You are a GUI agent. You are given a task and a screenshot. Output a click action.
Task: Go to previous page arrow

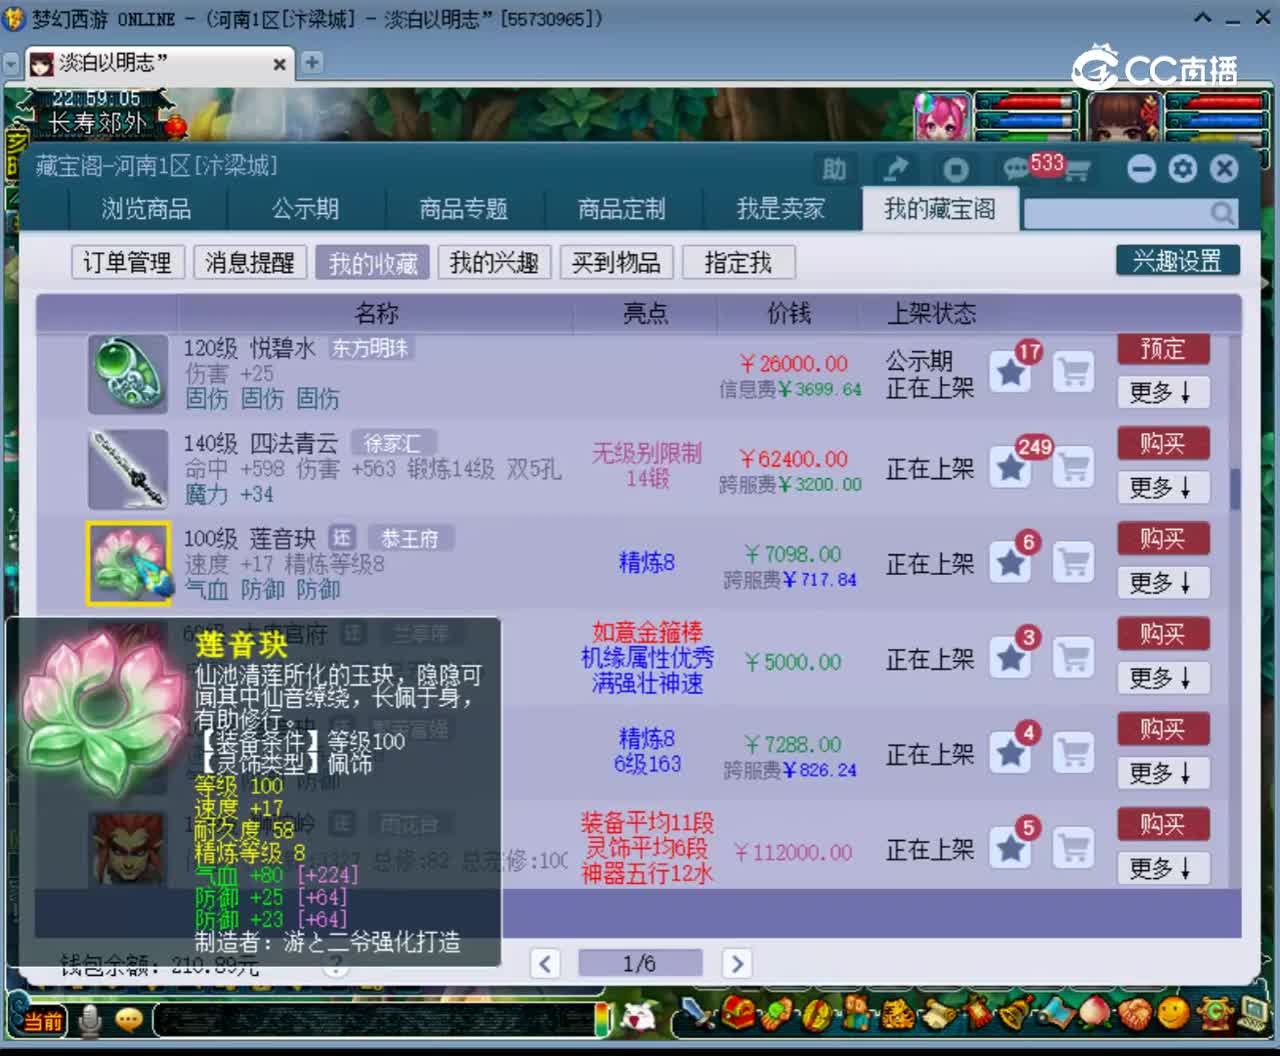[x=545, y=963]
